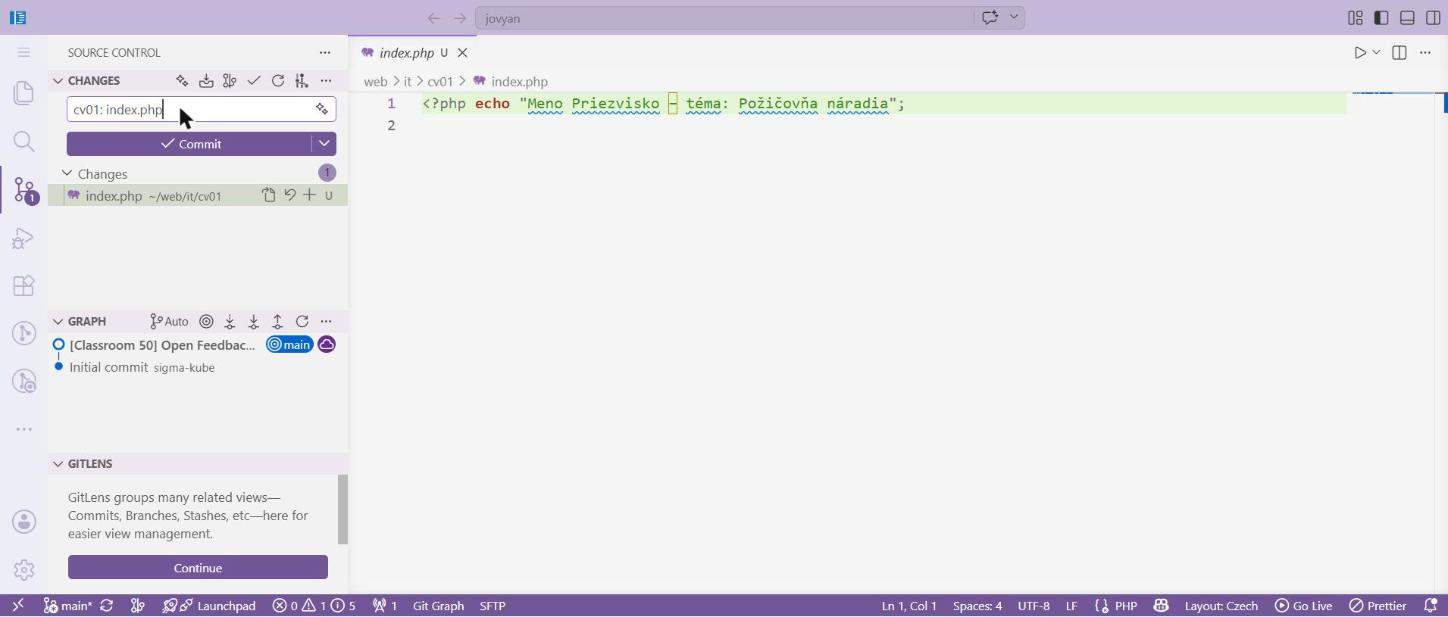The height and width of the screenshot is (617, 1448).
Task: Open Manage settings gear icon
Action: [24, 569]
